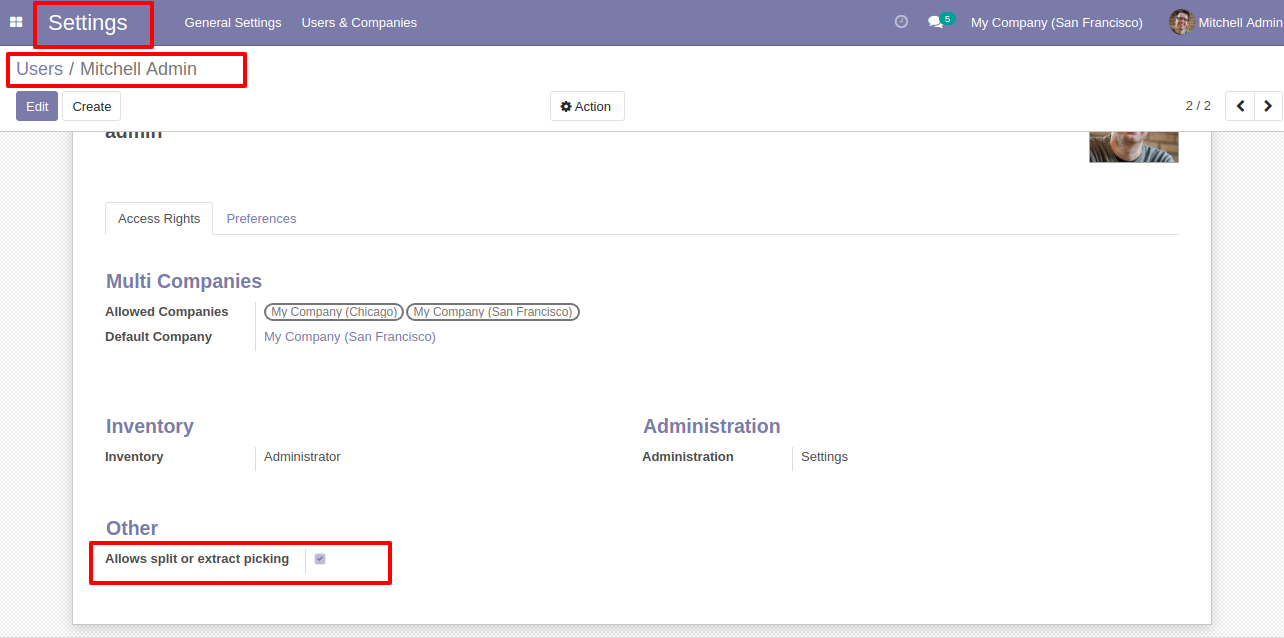The image size is (1284, 638).
Task: Click the Edit button
Action: (x=37, y=106)
